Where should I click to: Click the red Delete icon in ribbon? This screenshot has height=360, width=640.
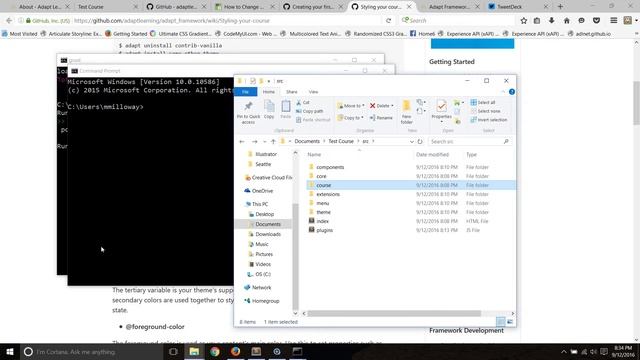click(x=373, y=106)
